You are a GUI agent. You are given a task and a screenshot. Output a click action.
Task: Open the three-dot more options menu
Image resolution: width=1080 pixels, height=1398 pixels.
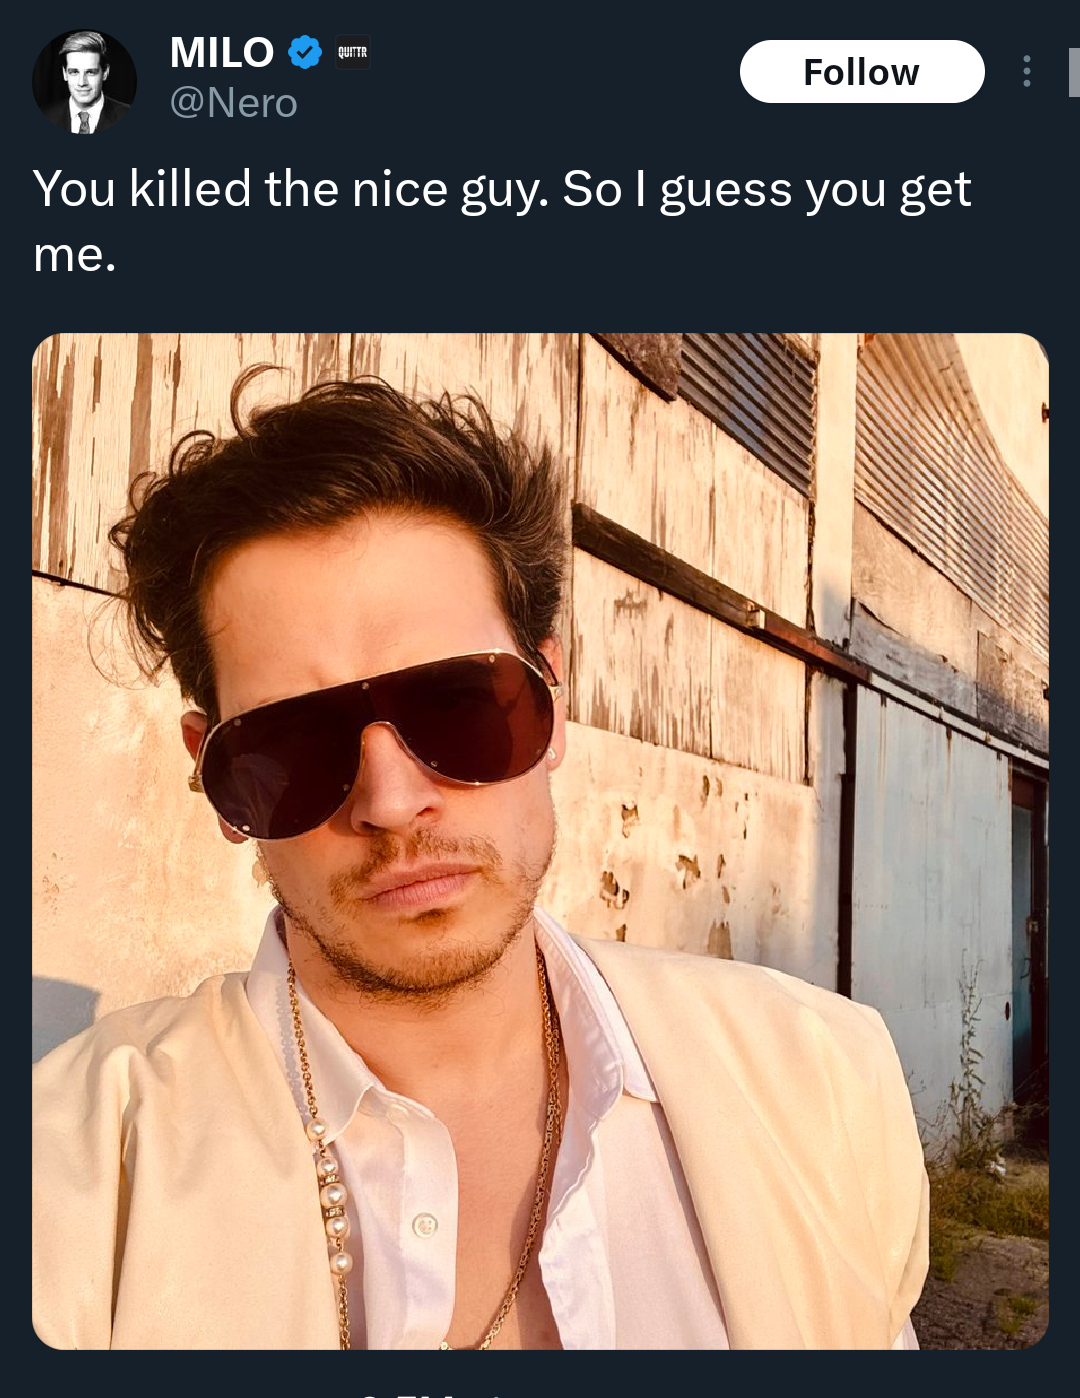click(x=1026, y=71)
